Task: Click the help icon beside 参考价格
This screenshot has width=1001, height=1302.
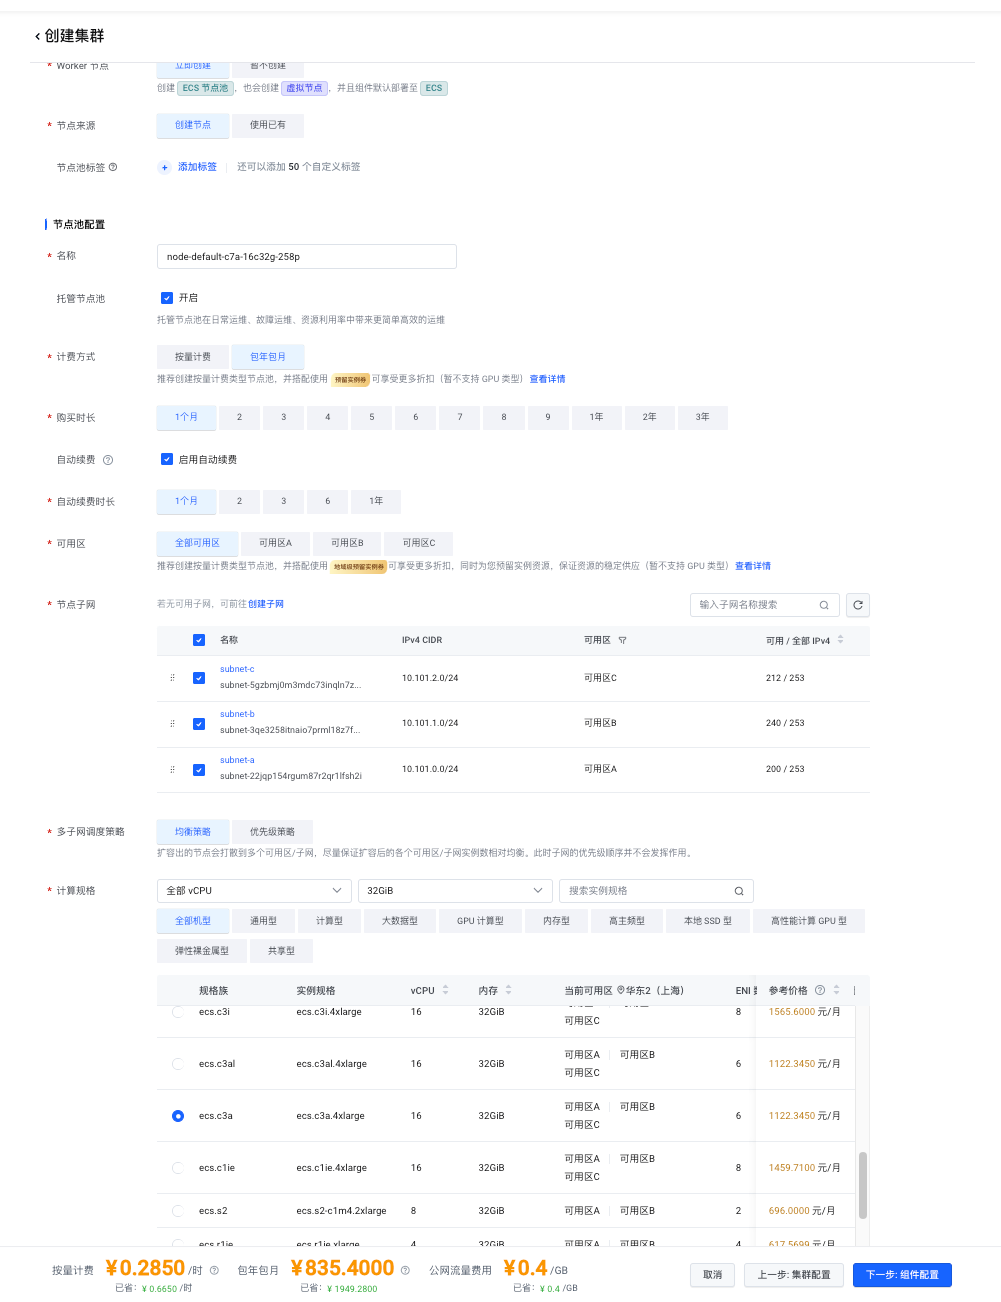Action: (x=820, y=990)
